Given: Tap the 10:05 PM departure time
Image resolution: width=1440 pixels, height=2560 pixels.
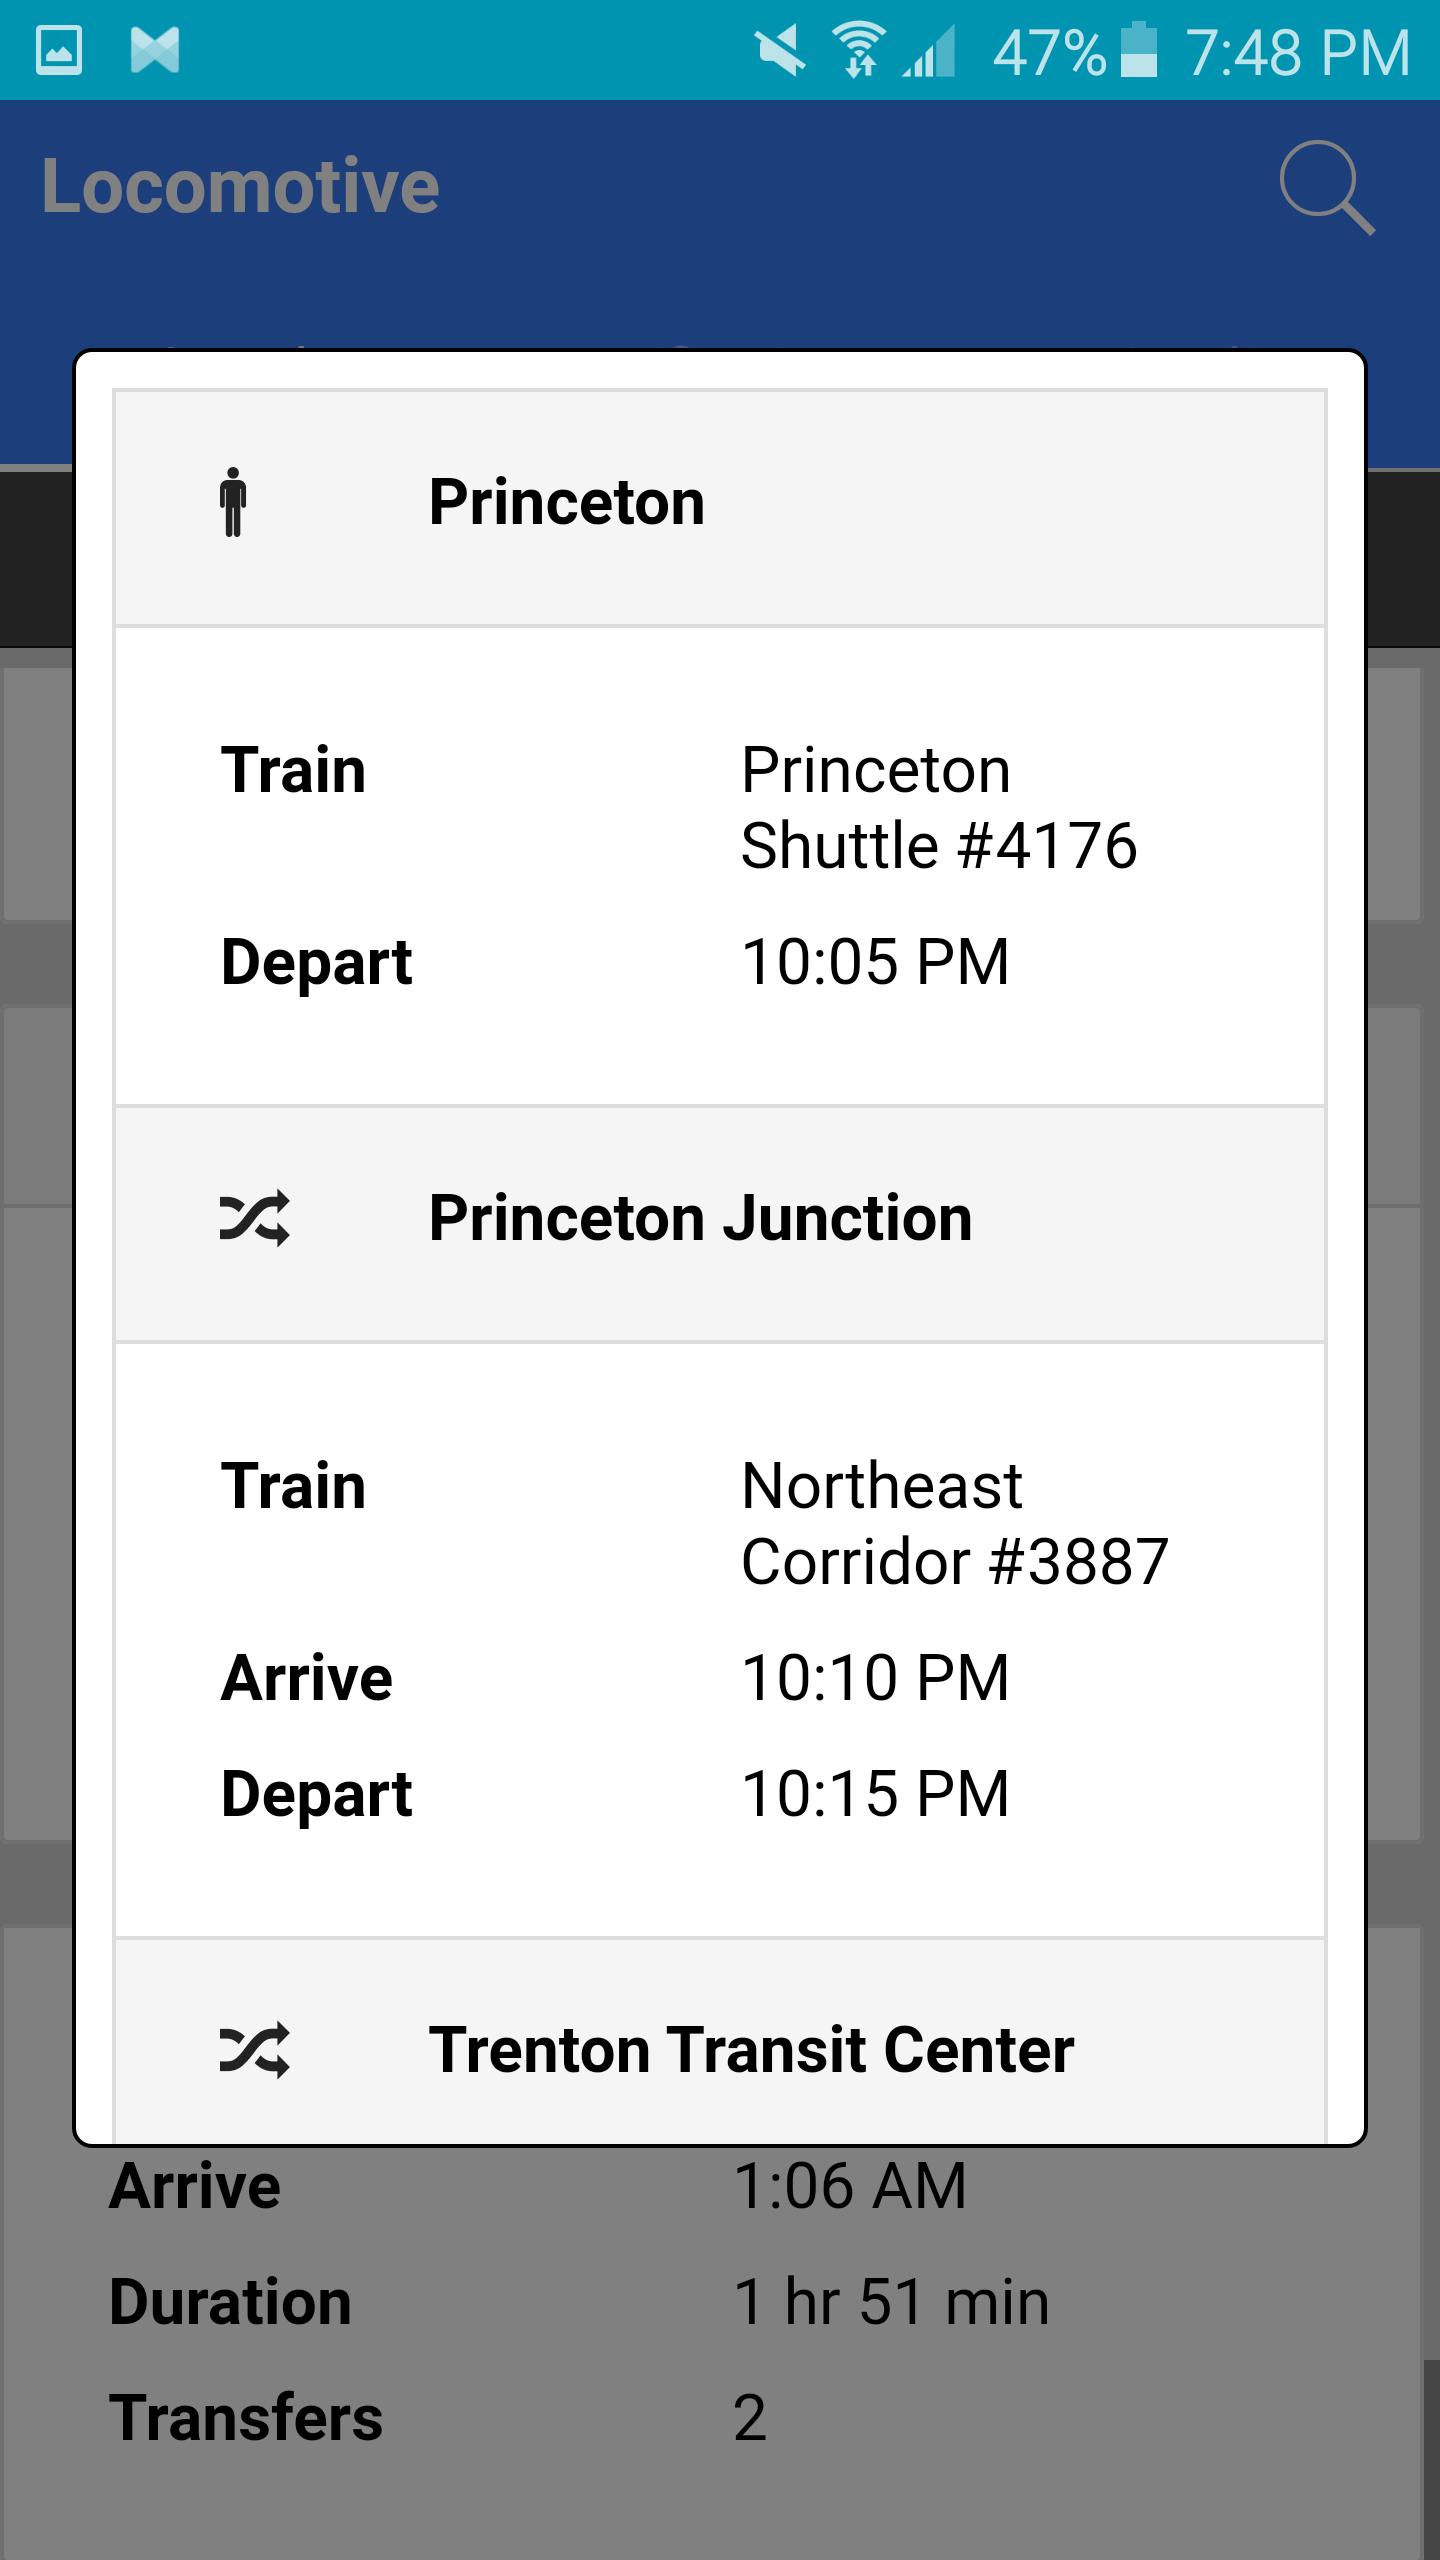Looking at the screenshot, I should 875,962.
